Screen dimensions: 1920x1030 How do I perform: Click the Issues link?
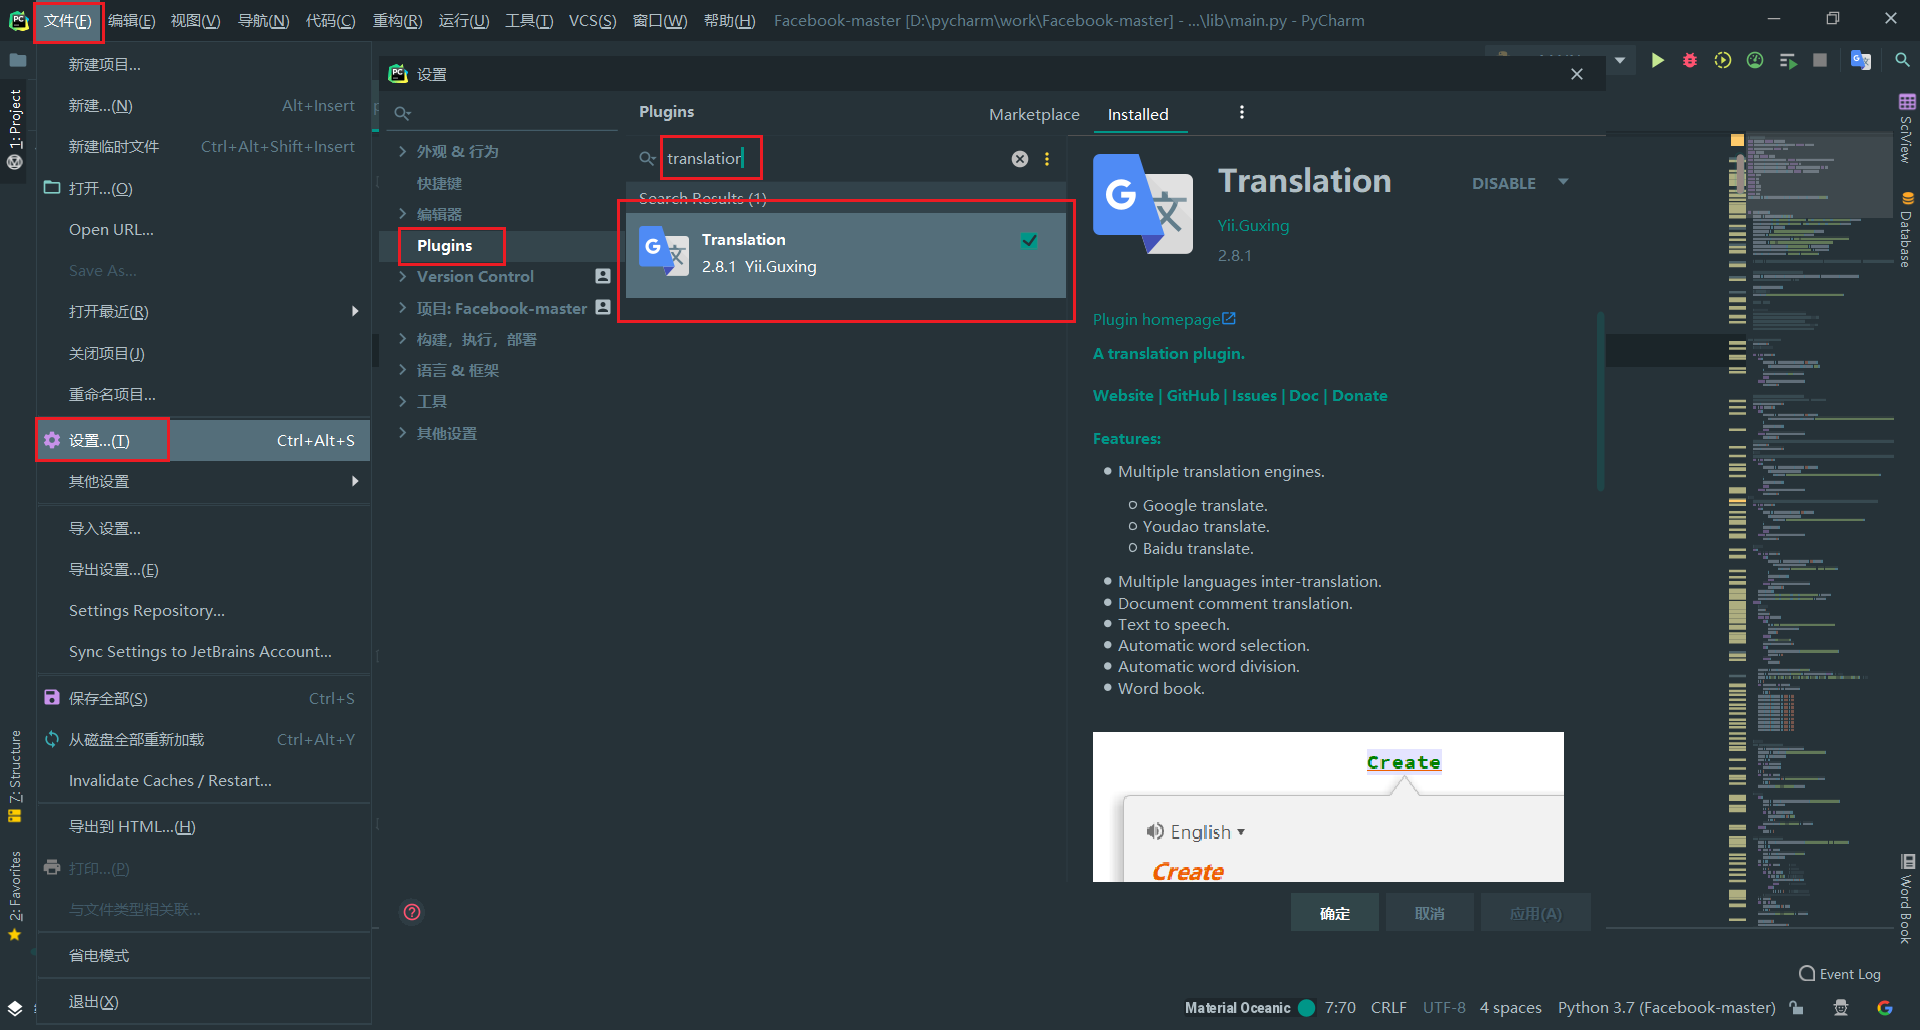pos(1254,396)
